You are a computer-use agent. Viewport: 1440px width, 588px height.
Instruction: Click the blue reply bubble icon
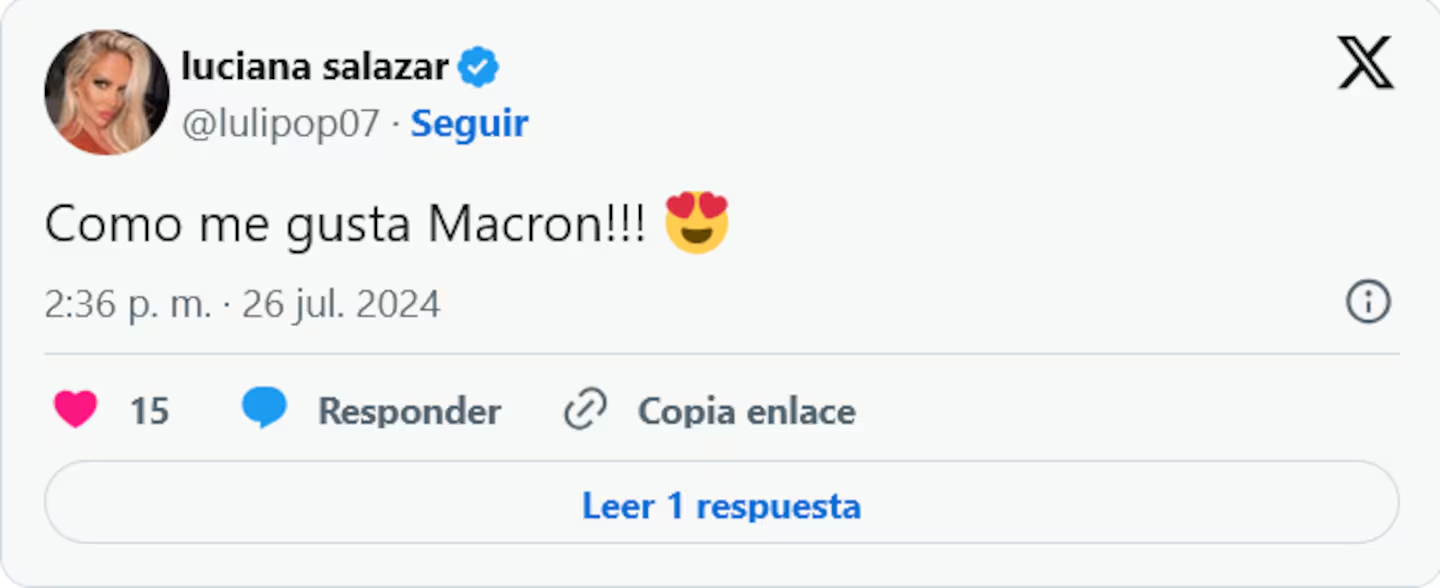pyautogui.click(x=264, y=409)
